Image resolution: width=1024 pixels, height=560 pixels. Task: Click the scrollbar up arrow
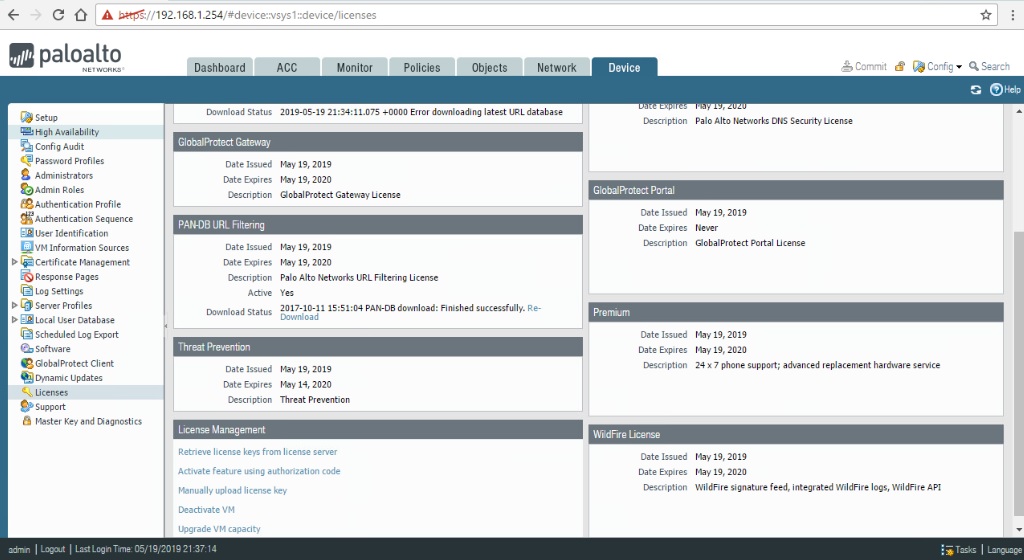tap(1018, 111)
